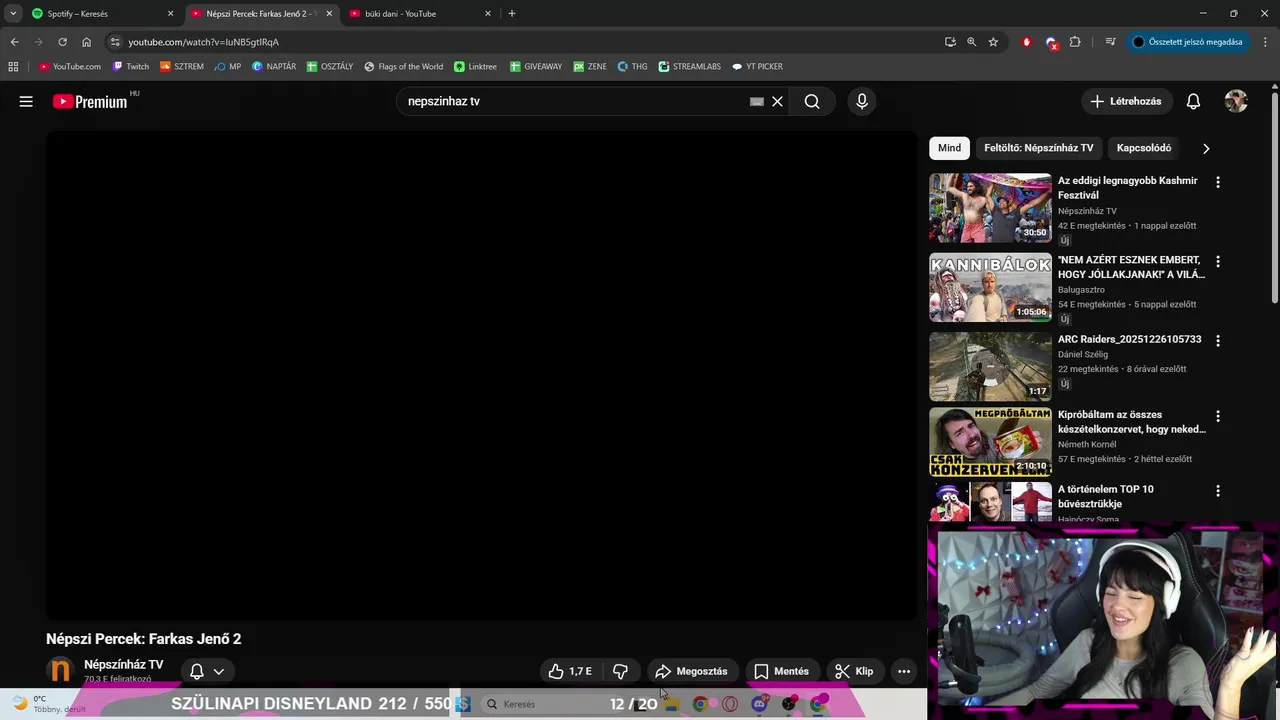Open the YT PICKER bookmark

pyautogui.click(x=757, y=67)
